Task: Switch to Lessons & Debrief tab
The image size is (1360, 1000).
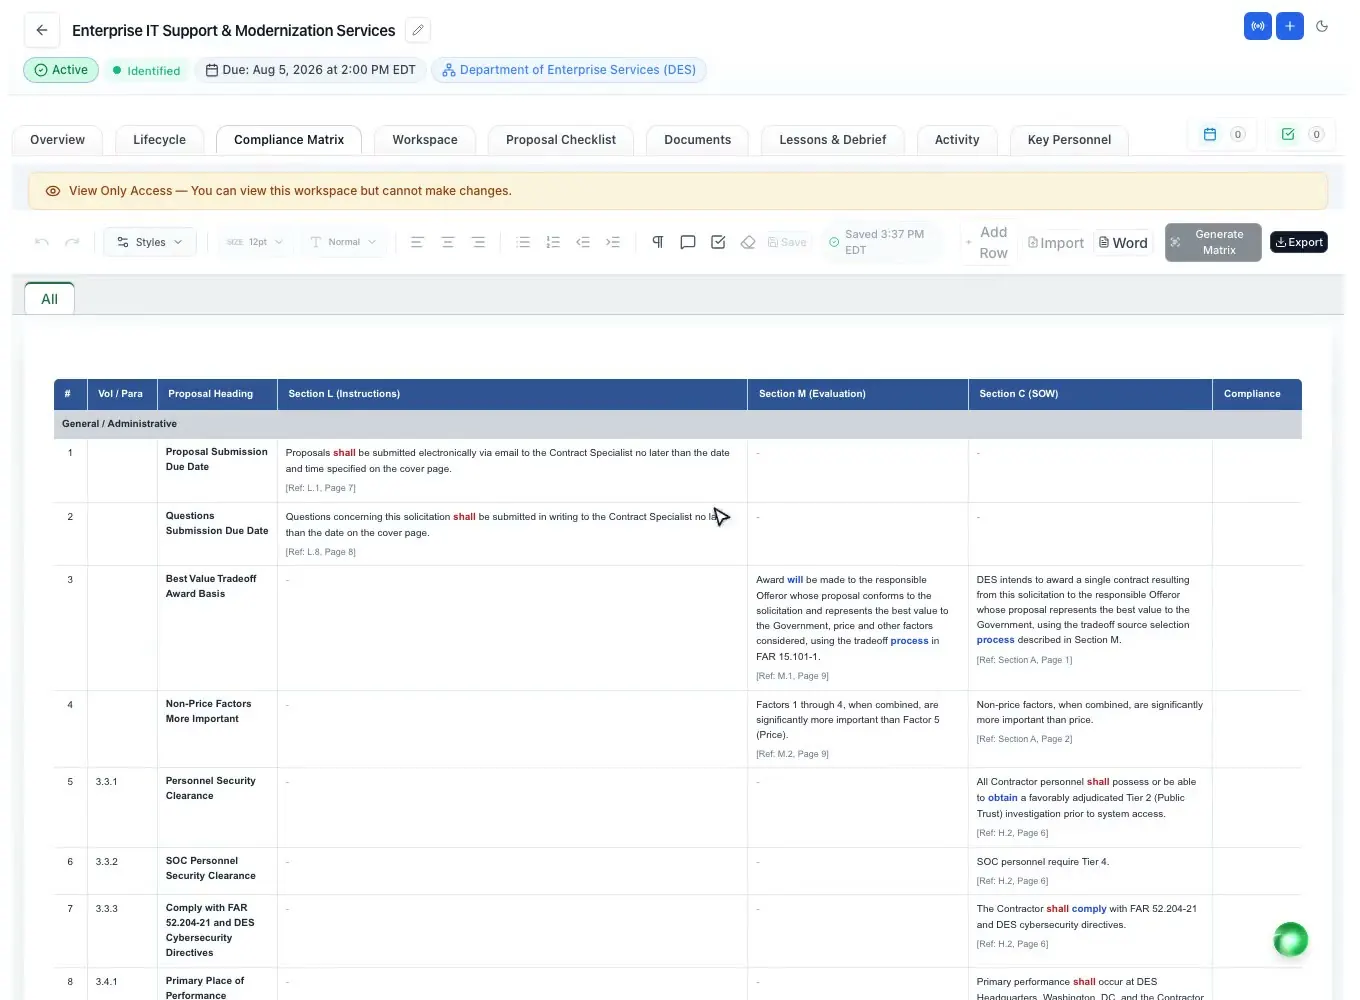Action: (833, 140)
